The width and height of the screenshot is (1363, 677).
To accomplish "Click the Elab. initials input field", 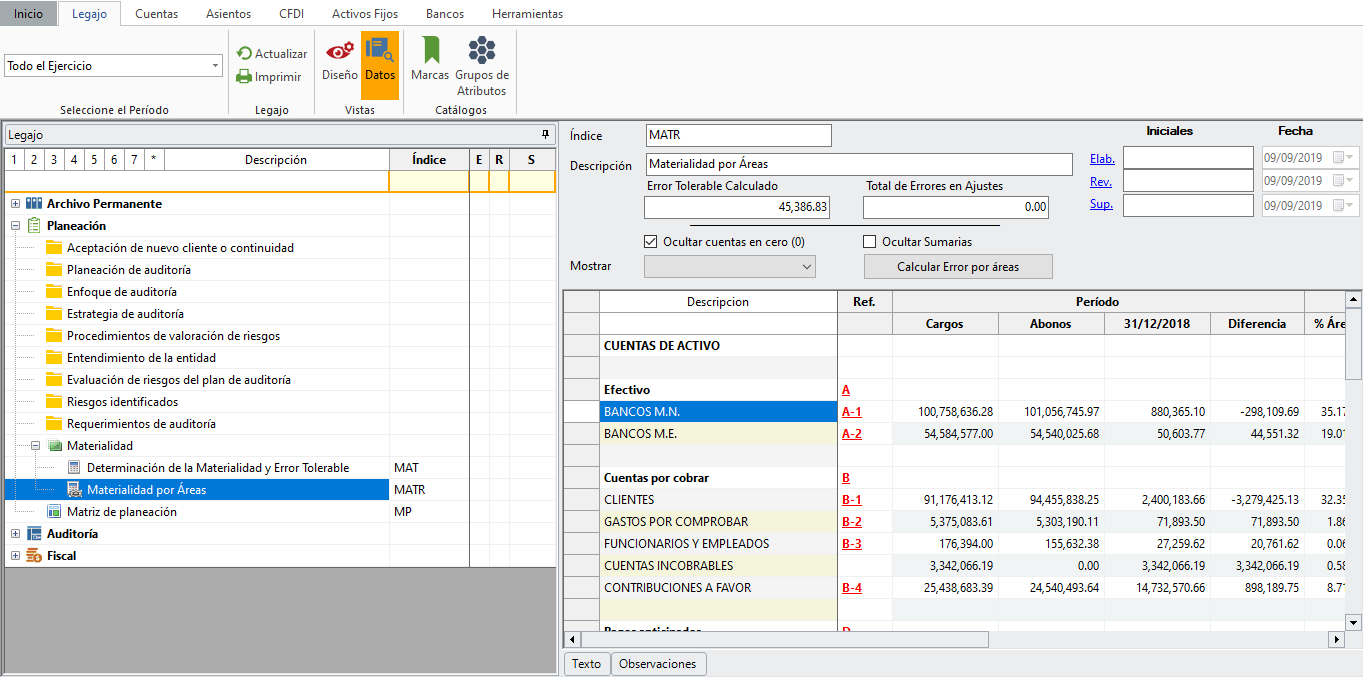I will point(1187,158).
